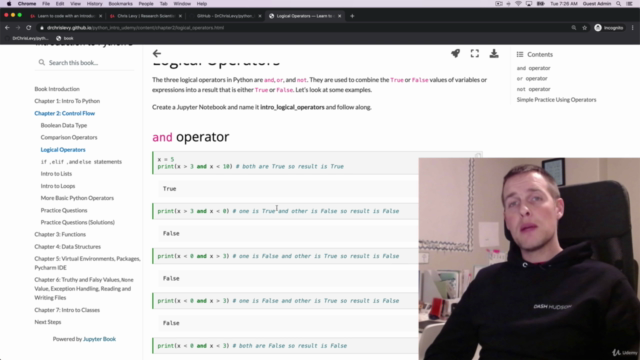
Task: Open the Apple menu
Action: pyautogui.click(x=9, y=4)
